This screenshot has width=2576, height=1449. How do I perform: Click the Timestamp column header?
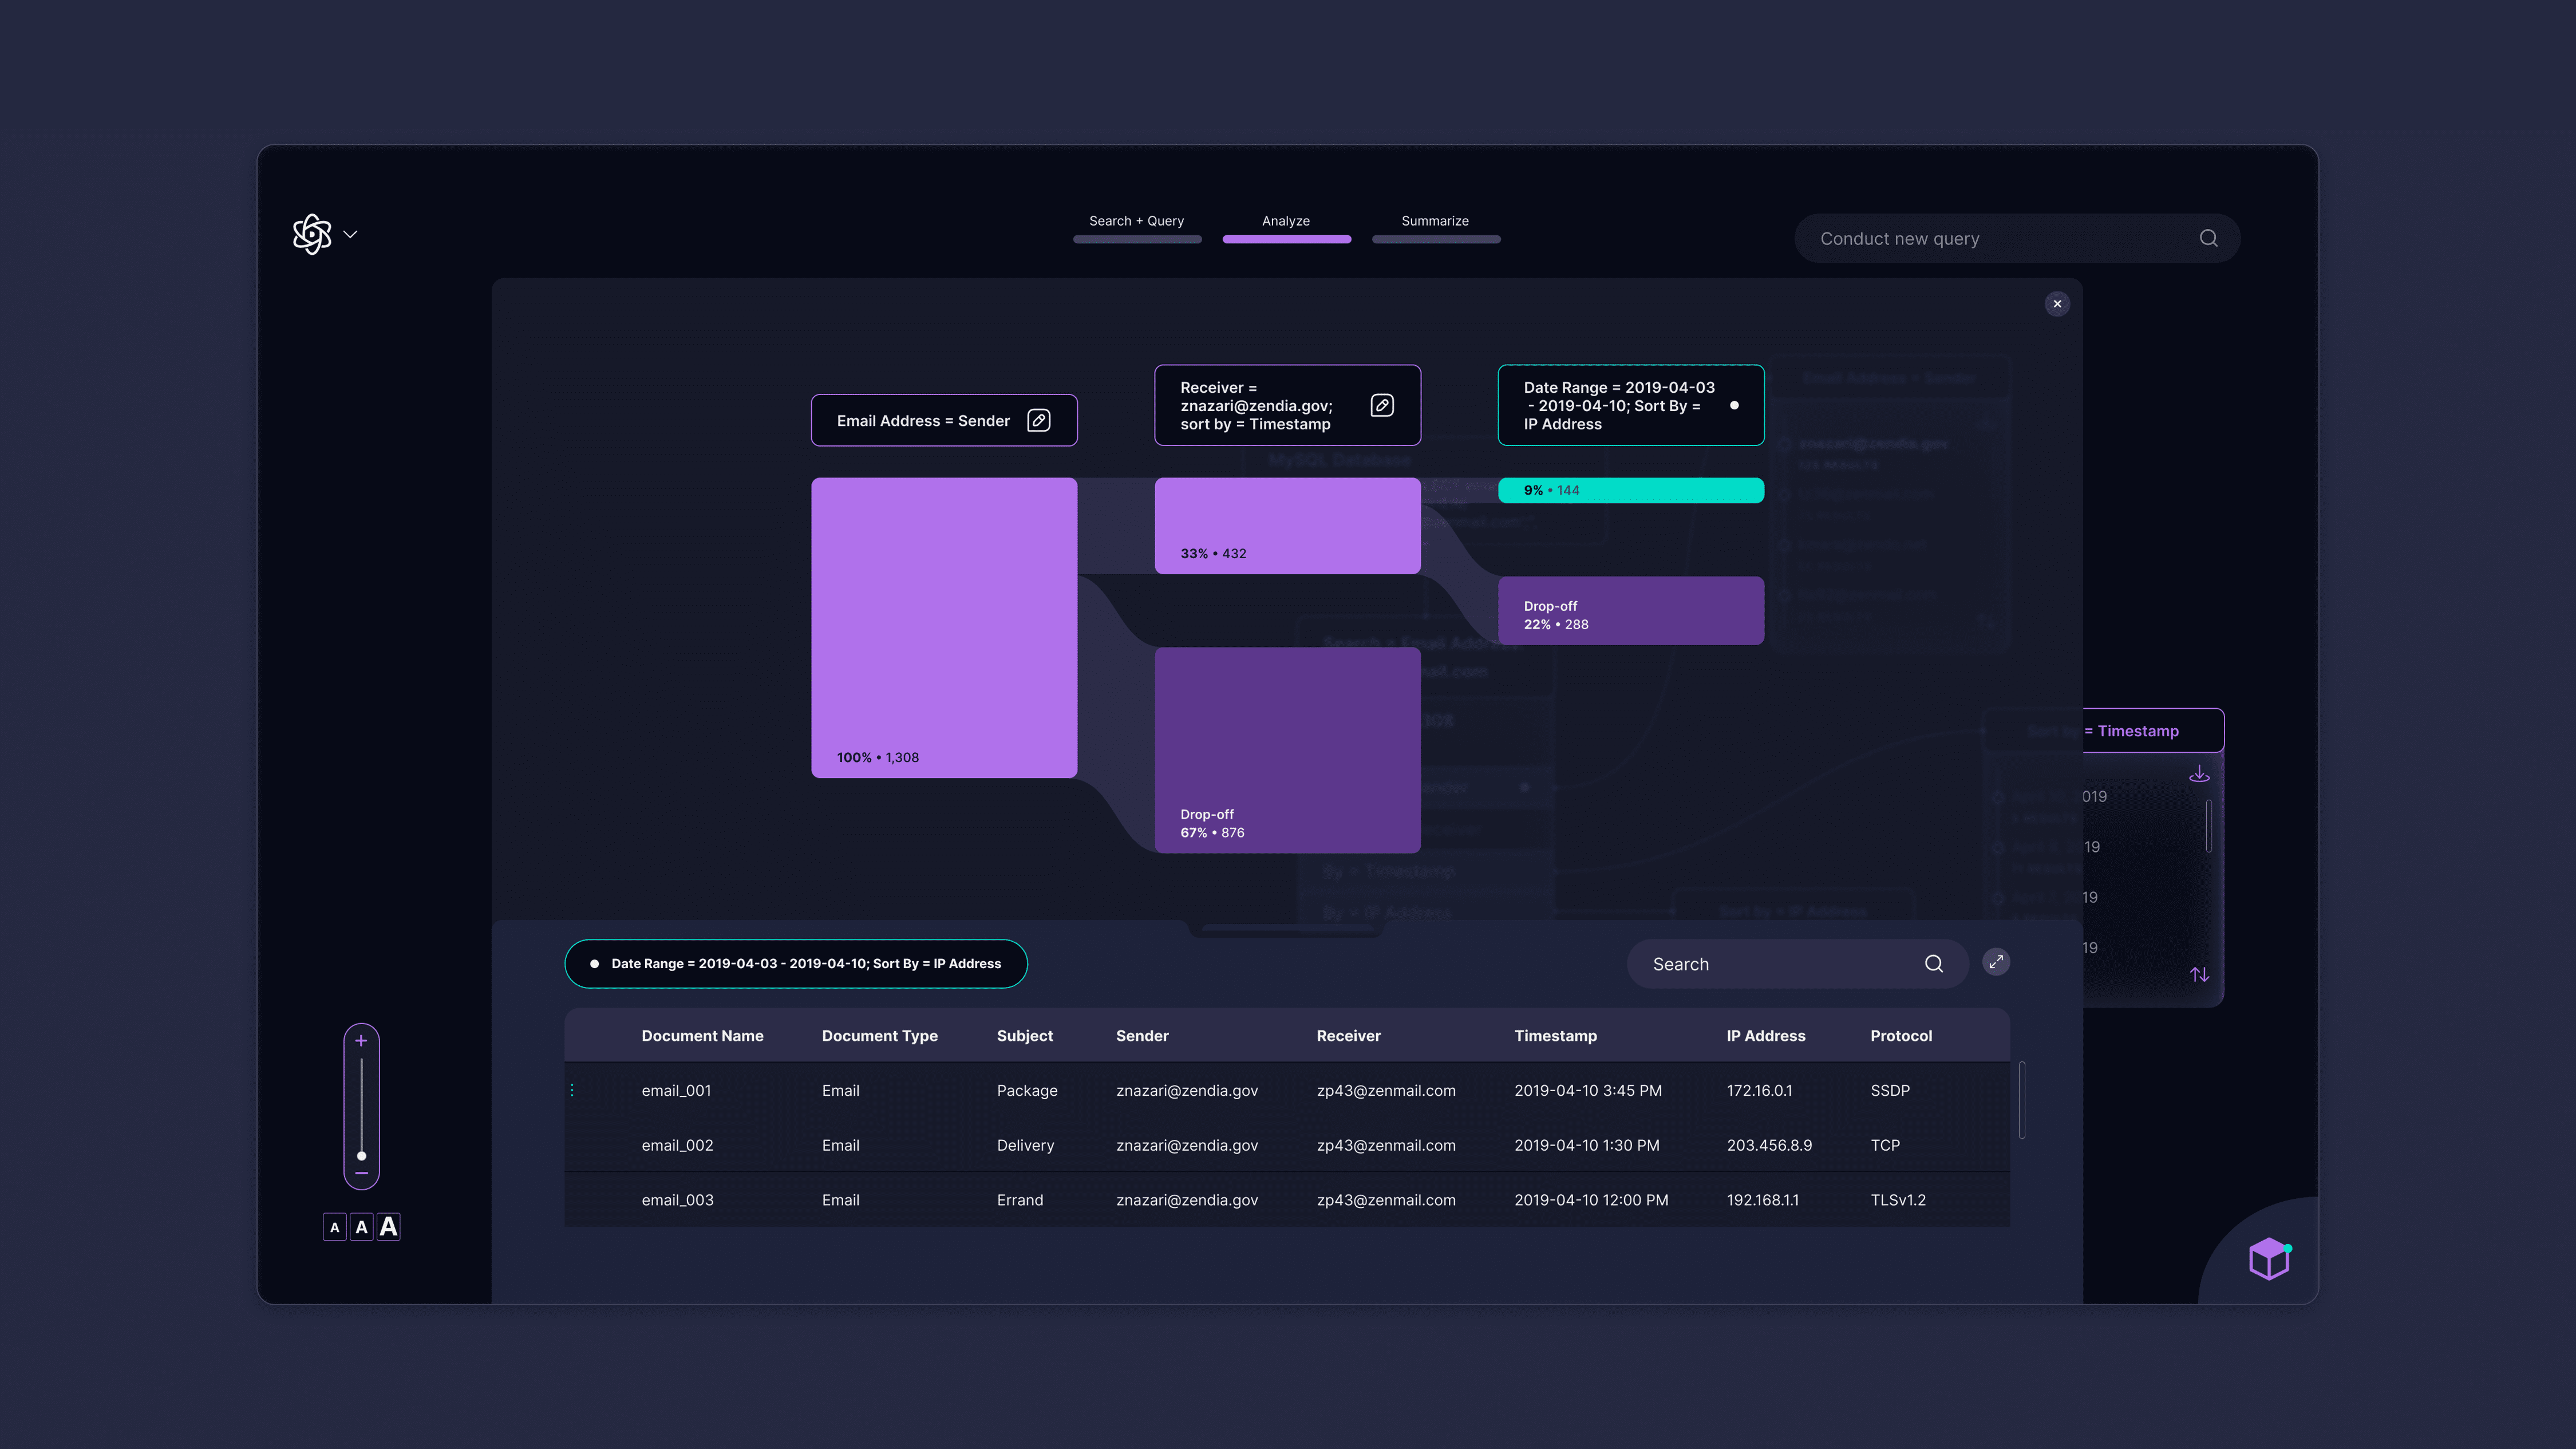(x=1555, y=1036)
